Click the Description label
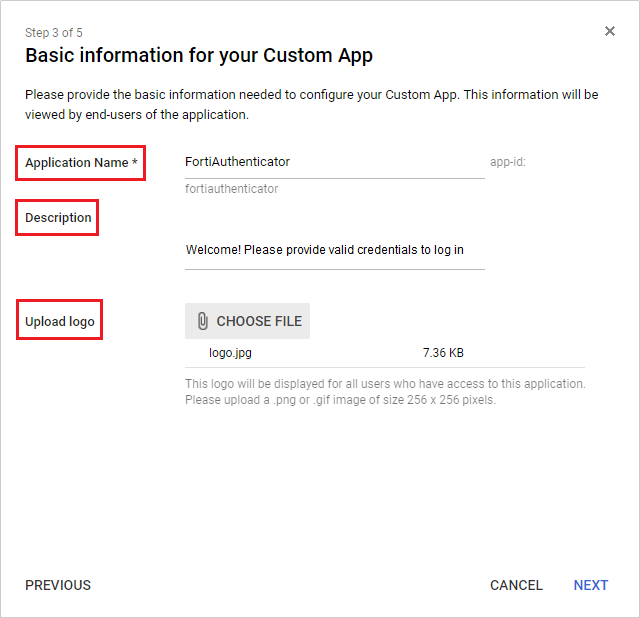 tap(58, 218)
